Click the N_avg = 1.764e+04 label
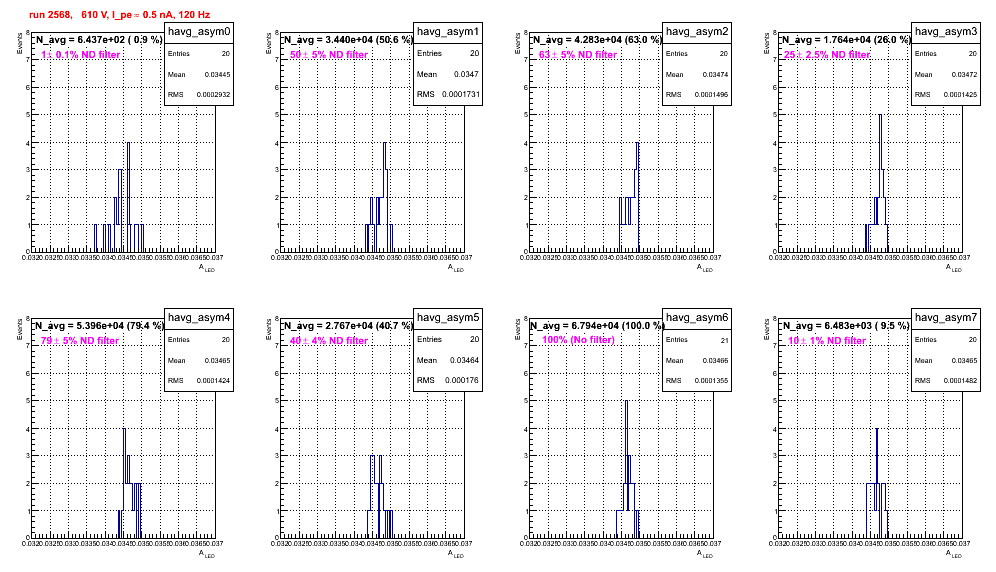This screenshot has height=572, width=996. (x=845, y=39)
